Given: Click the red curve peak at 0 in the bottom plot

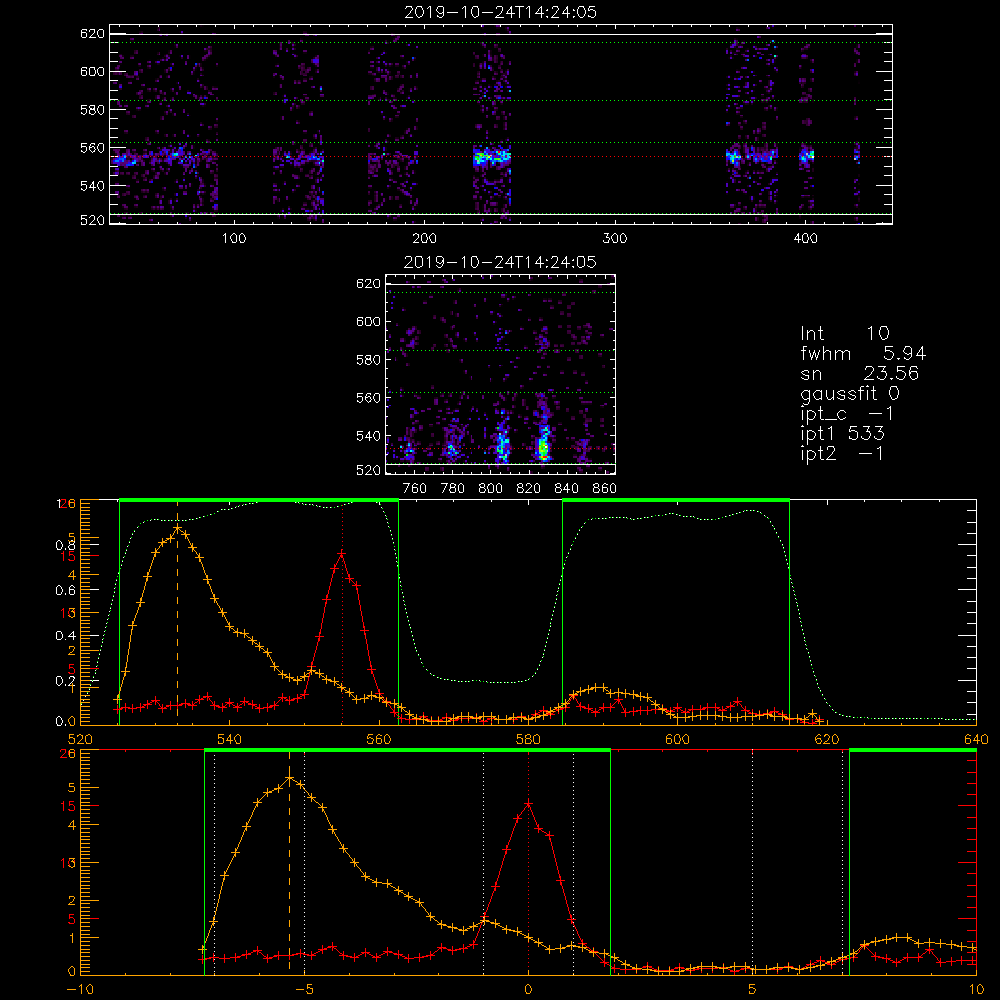Looking at the screenshot, I should pos(528,804).
